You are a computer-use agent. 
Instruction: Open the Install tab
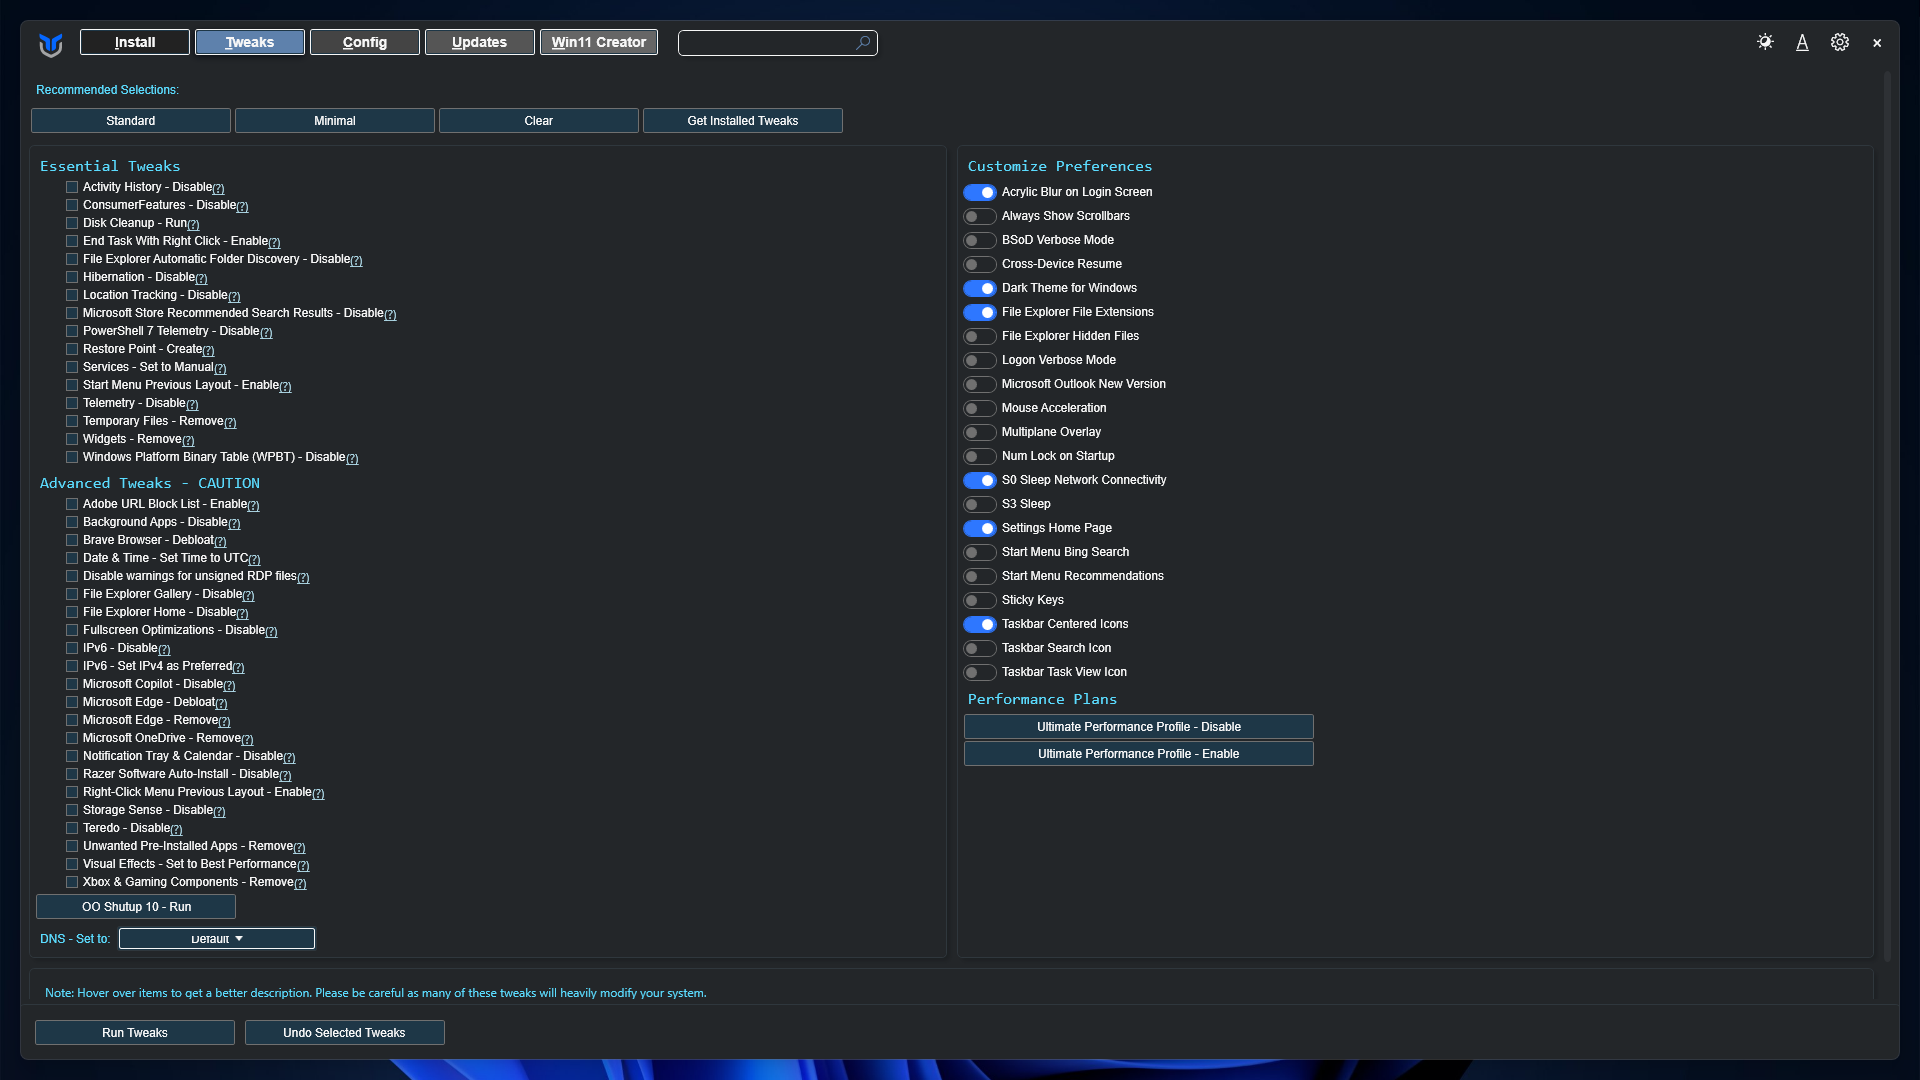(x=135, y=42)
